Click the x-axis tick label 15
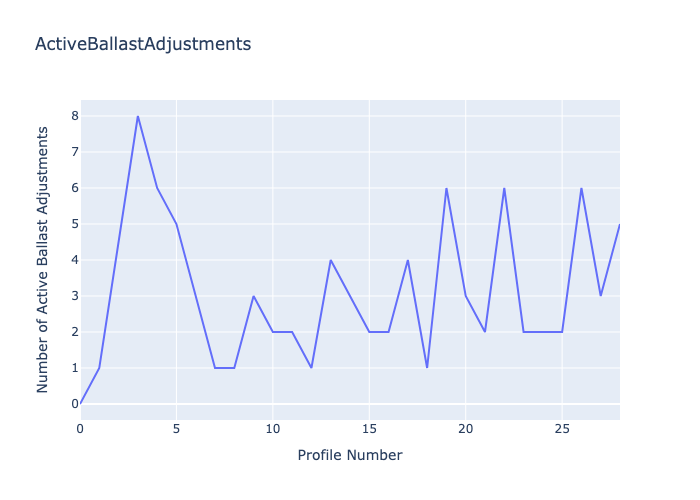700x500 pixels. (x=369, y=428)
